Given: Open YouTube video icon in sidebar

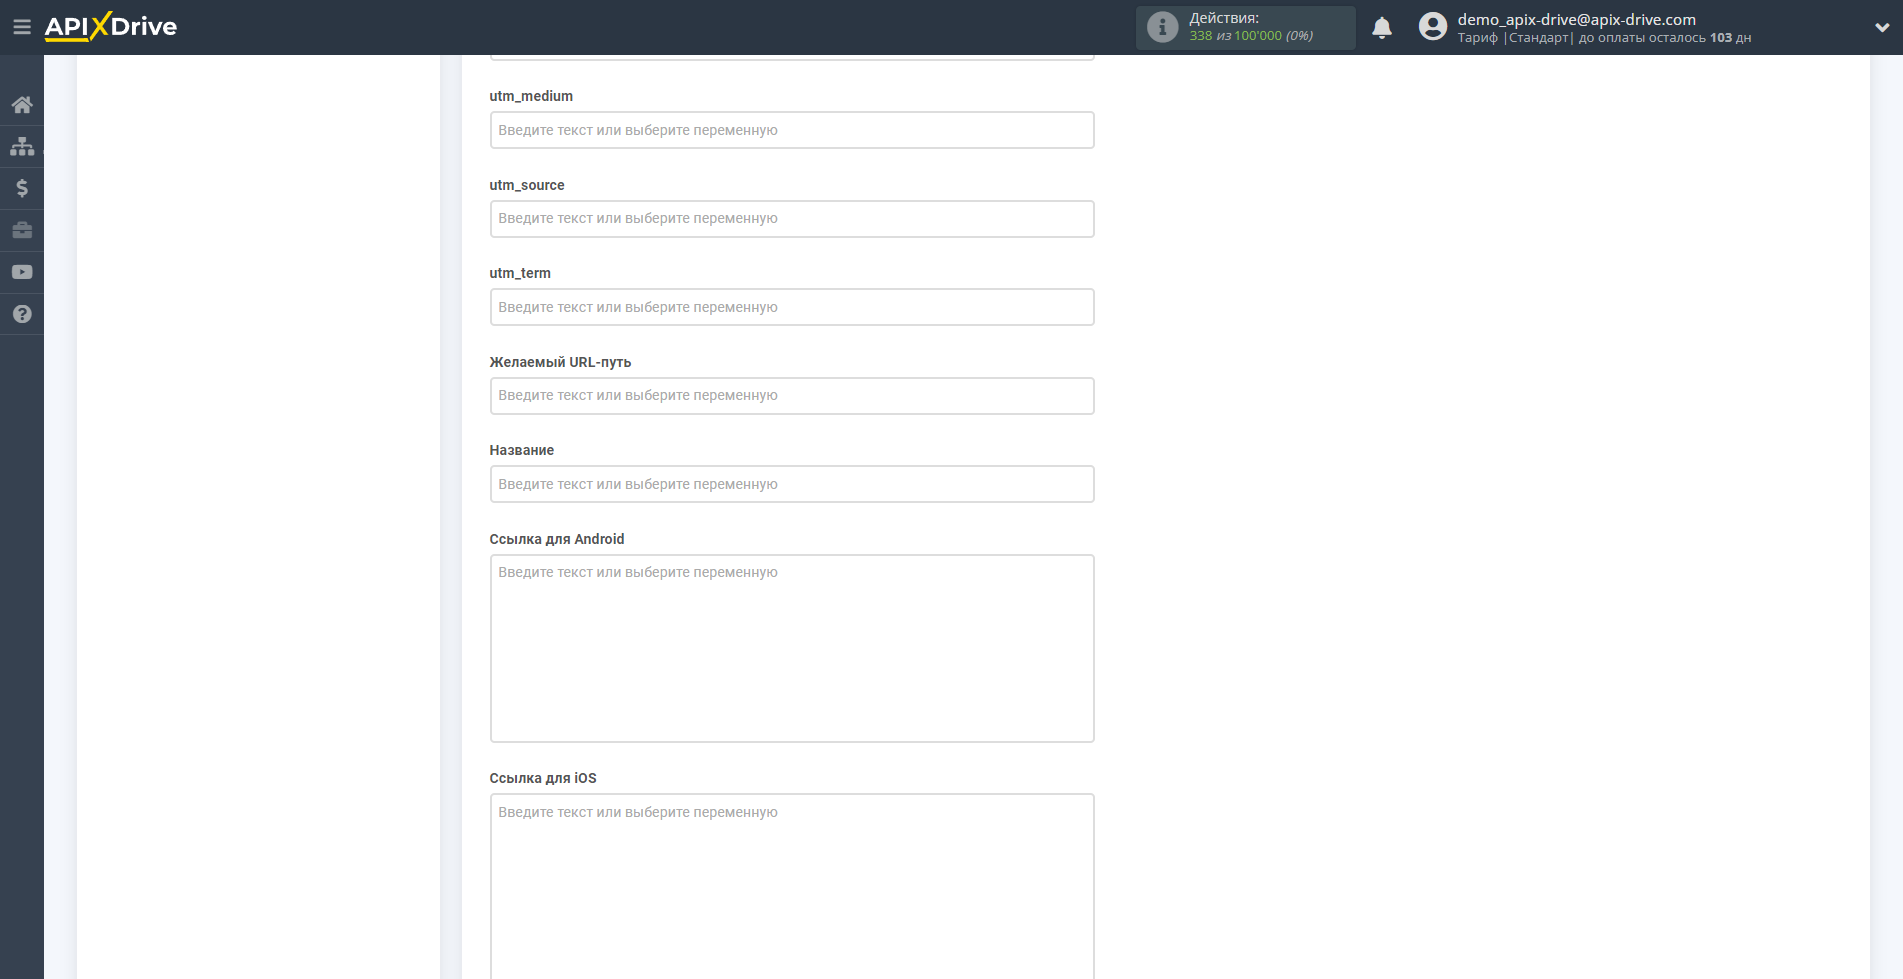Looking at the screenshot, I should click(22, 272).
